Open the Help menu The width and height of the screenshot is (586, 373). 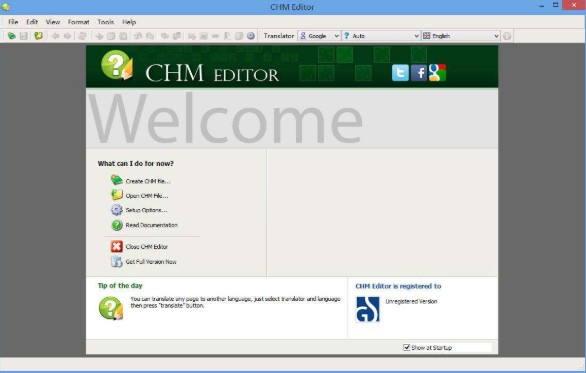(x=129, y=22)
